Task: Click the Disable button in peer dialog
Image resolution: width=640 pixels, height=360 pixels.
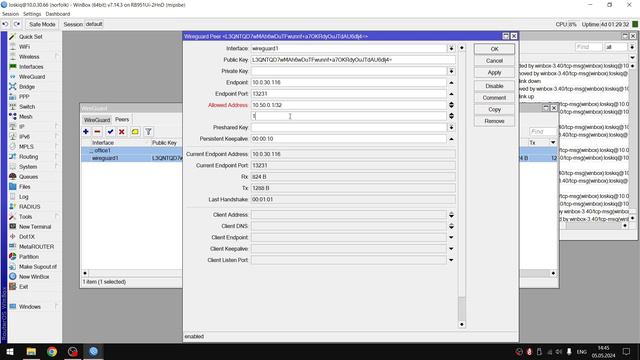Action: [494, 86]
